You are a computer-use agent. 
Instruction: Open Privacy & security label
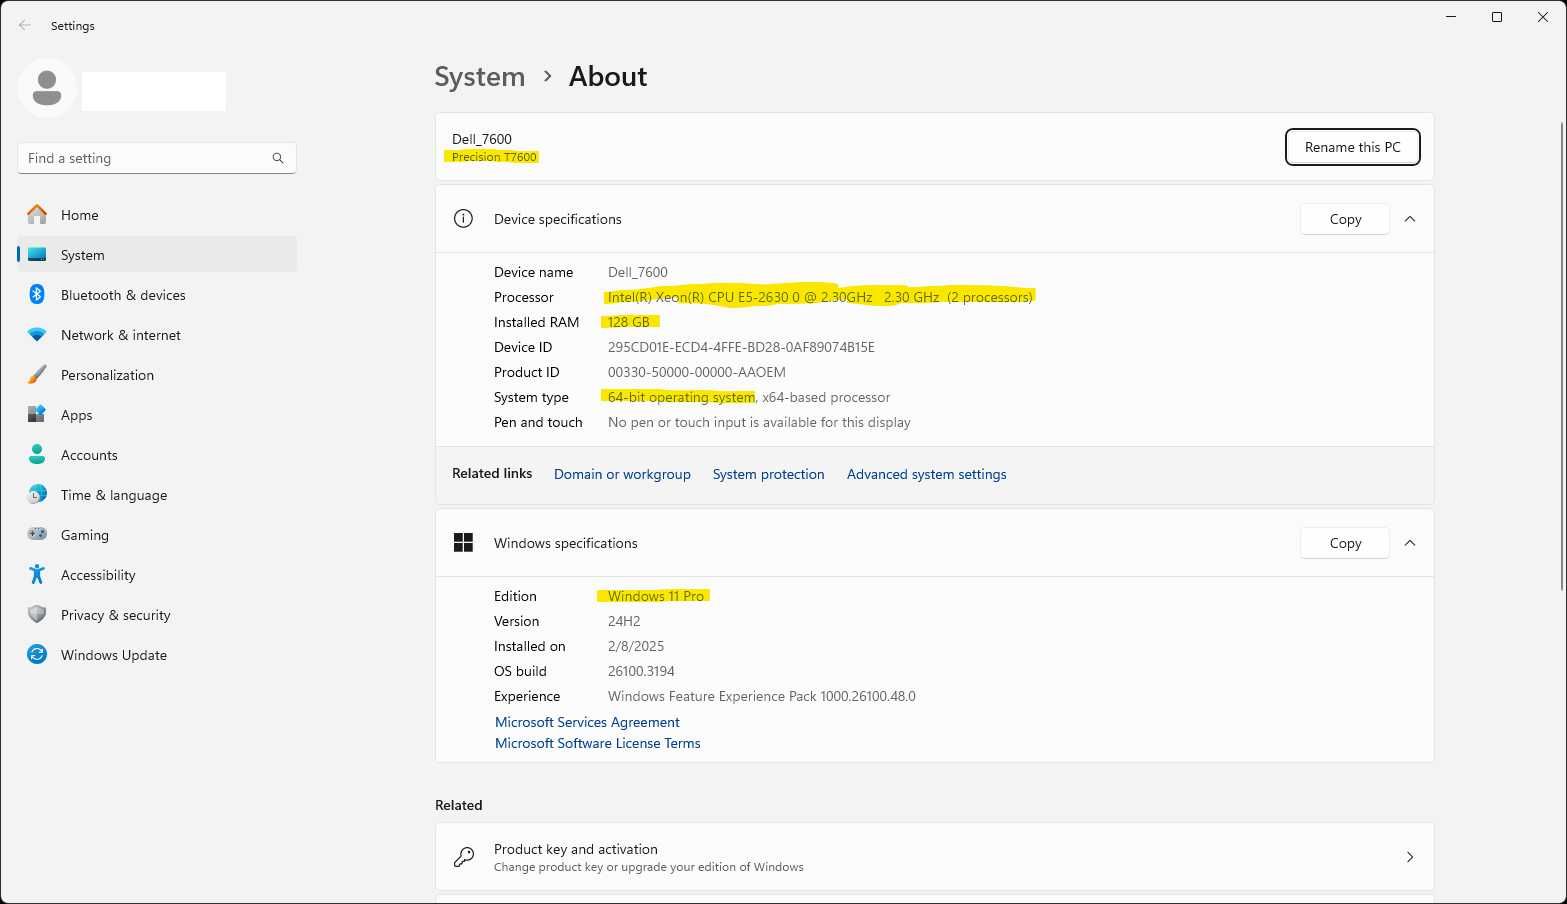click(115, 615)
